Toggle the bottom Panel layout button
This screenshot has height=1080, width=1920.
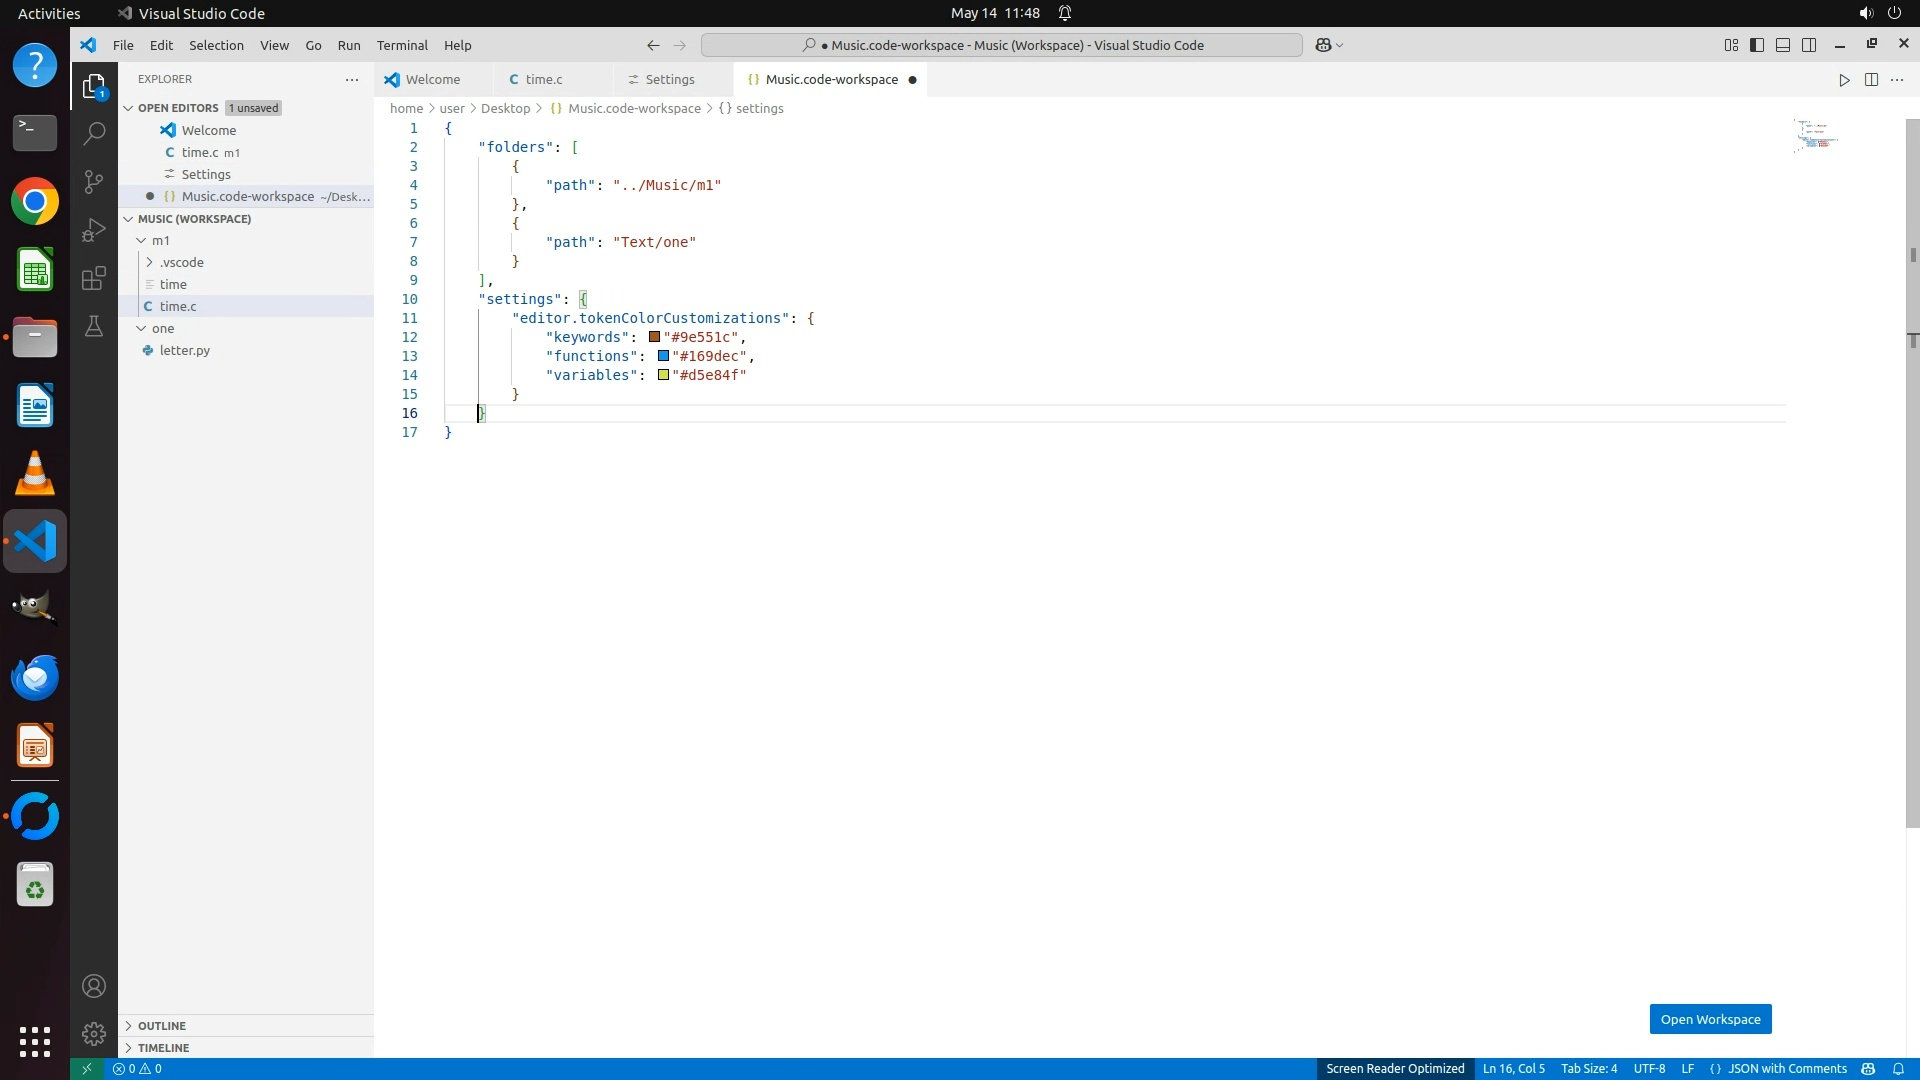click(x=1783, y=45)
